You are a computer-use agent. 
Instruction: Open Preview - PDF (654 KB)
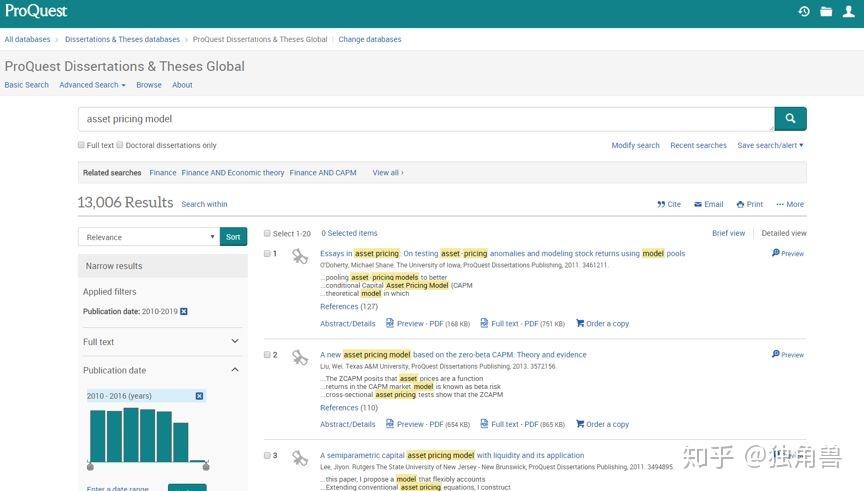pyautogui.click(x=428, y=424)
